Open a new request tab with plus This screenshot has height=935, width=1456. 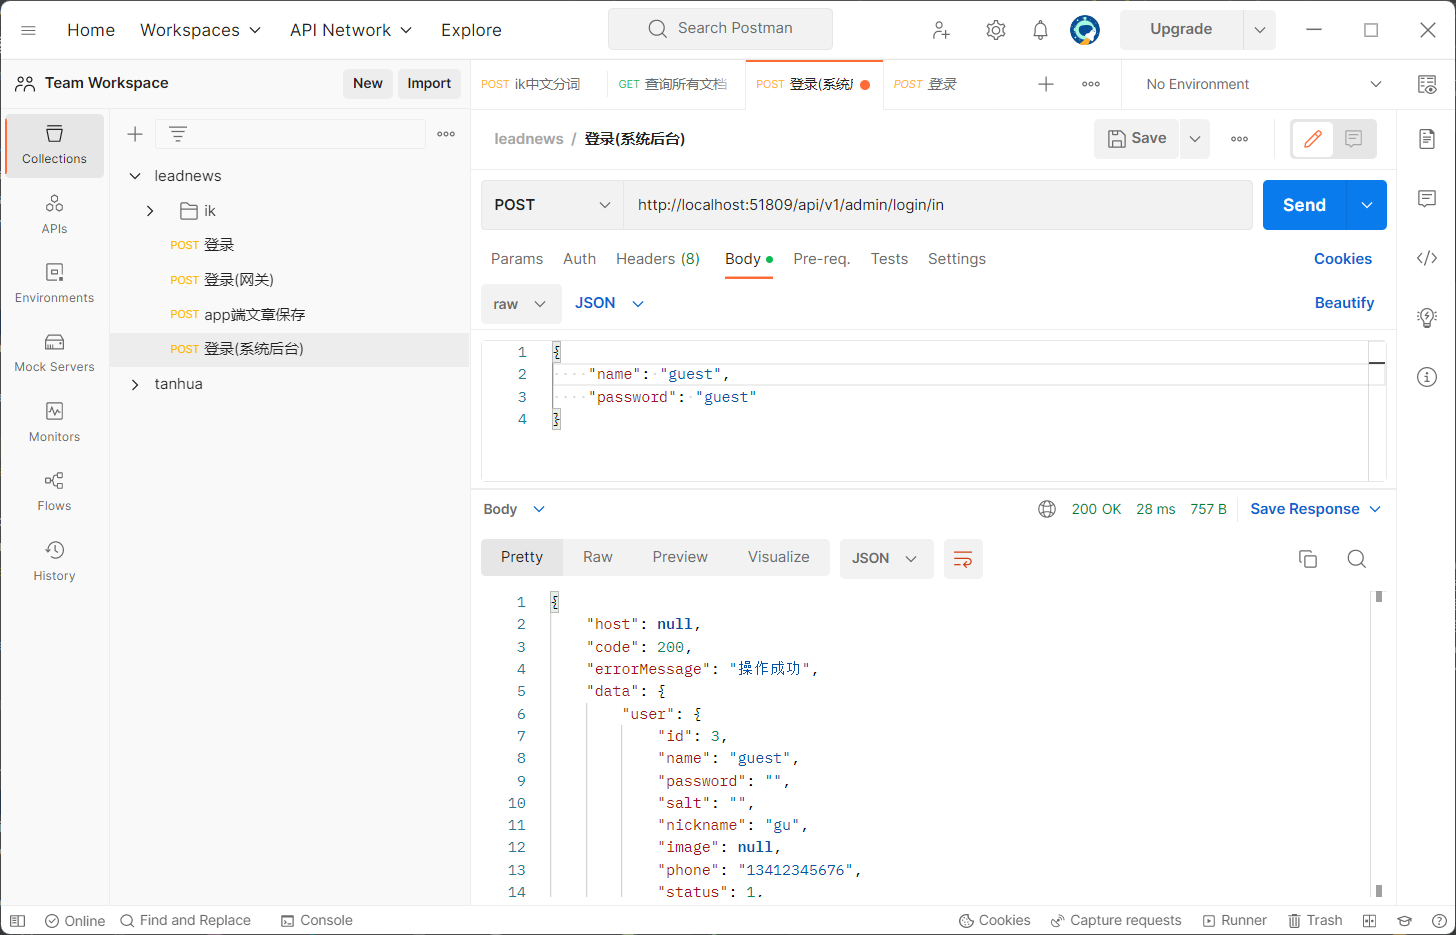coord(1046,84)
